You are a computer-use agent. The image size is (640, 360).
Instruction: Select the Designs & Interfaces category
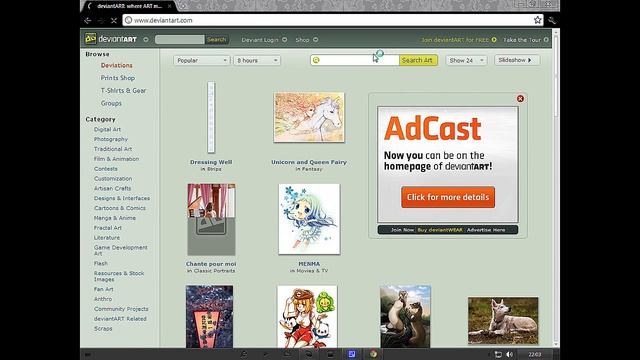point(122,198)
